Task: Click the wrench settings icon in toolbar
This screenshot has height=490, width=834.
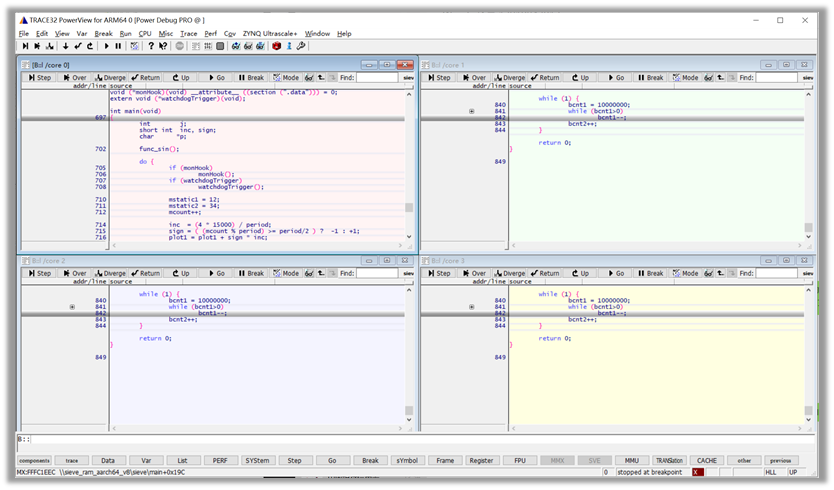Action: (x=301, y=46)
